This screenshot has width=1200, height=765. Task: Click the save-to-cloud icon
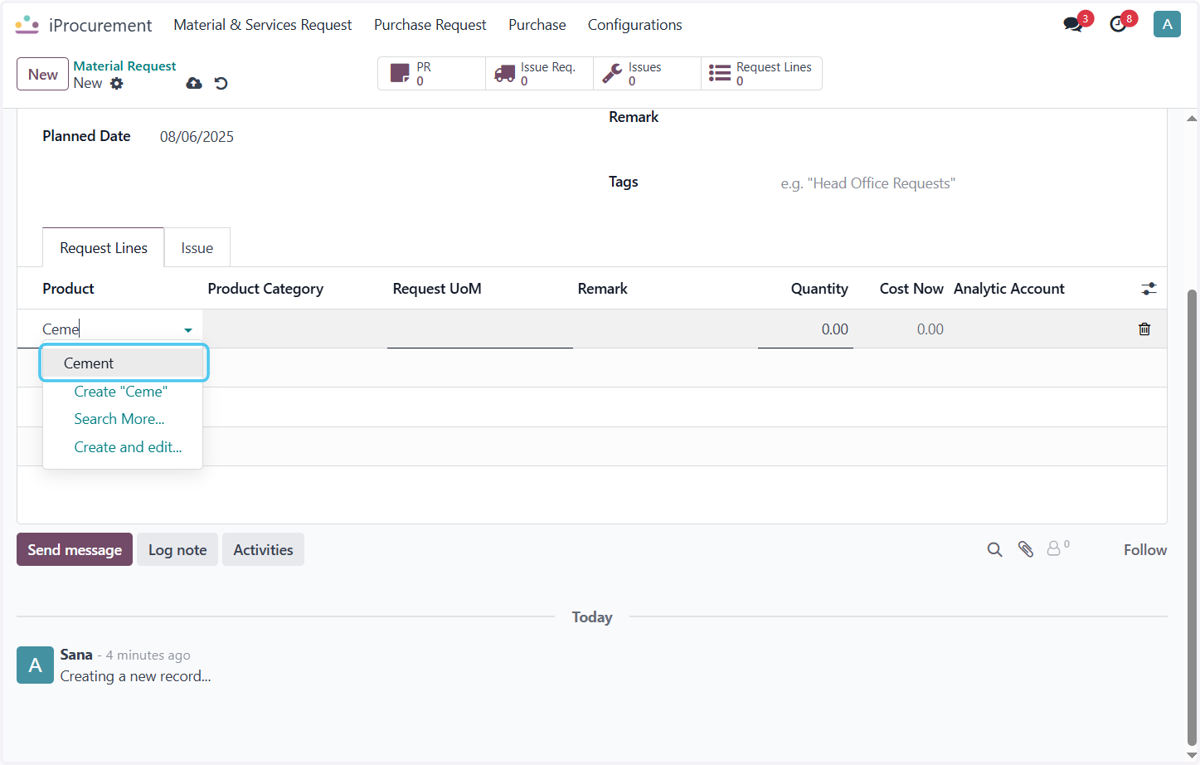tap(194, 83)
